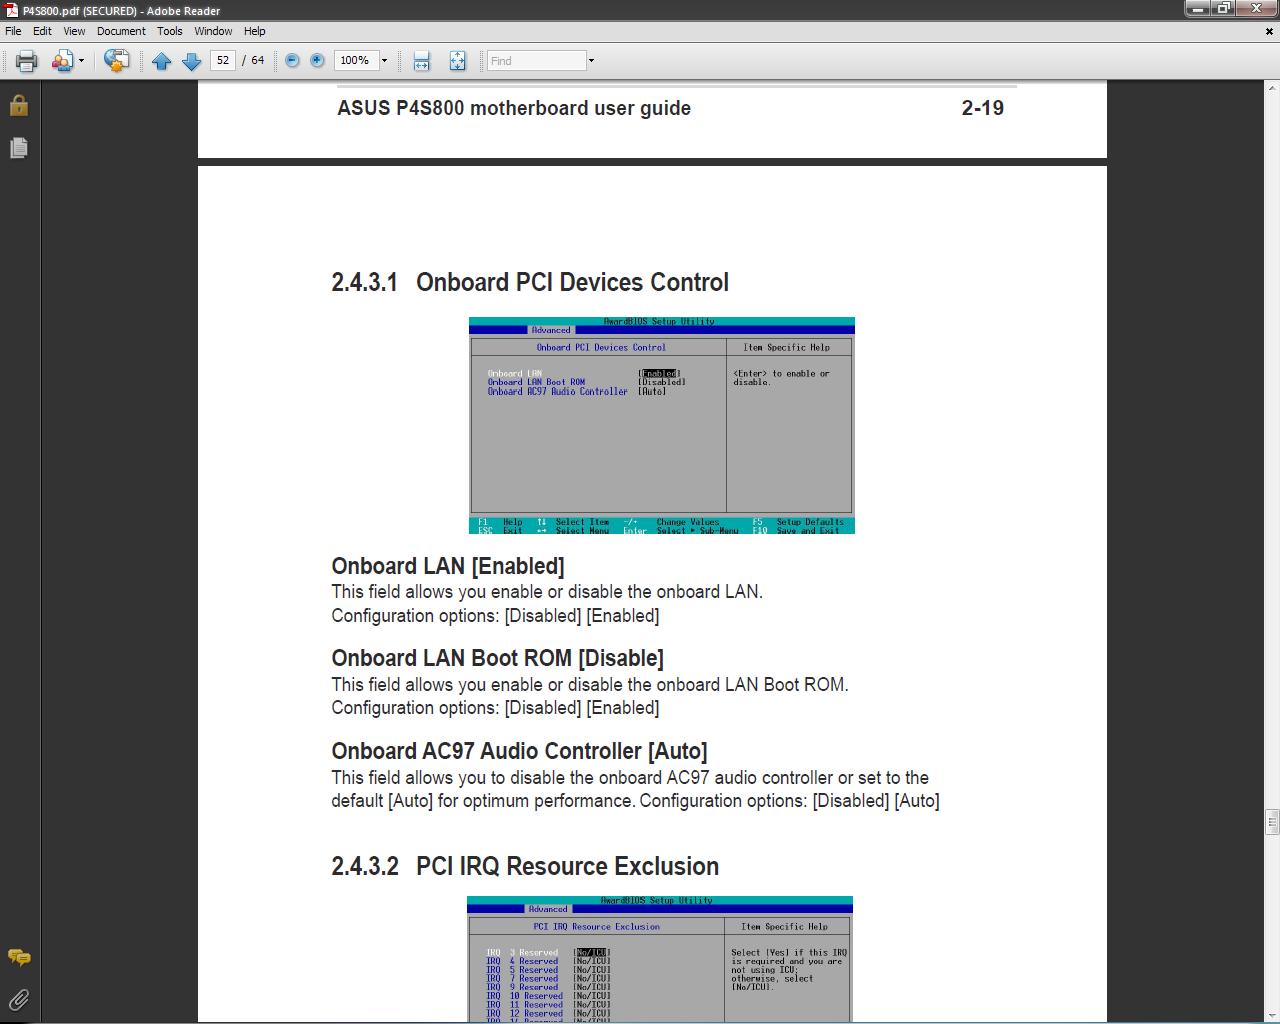Click the collaborate/share review icon

(x=62, y=61)
